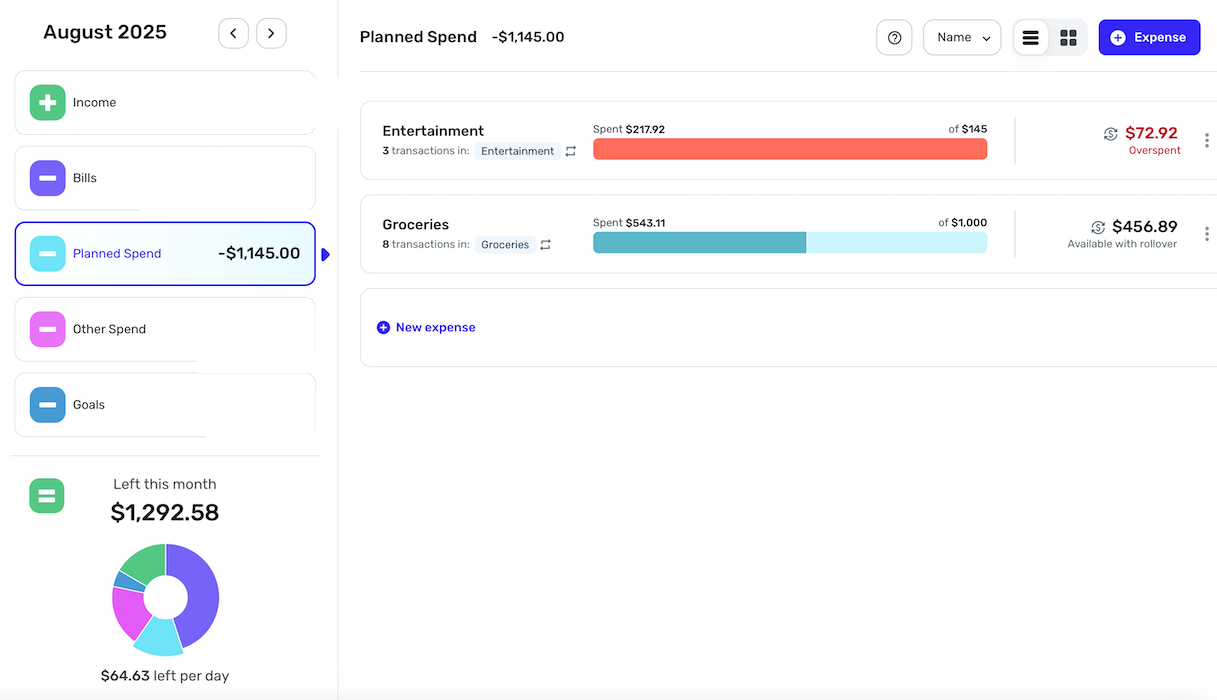Click the pink segment of the donut chart
1217x700 pixels.
tap(129, 612)
